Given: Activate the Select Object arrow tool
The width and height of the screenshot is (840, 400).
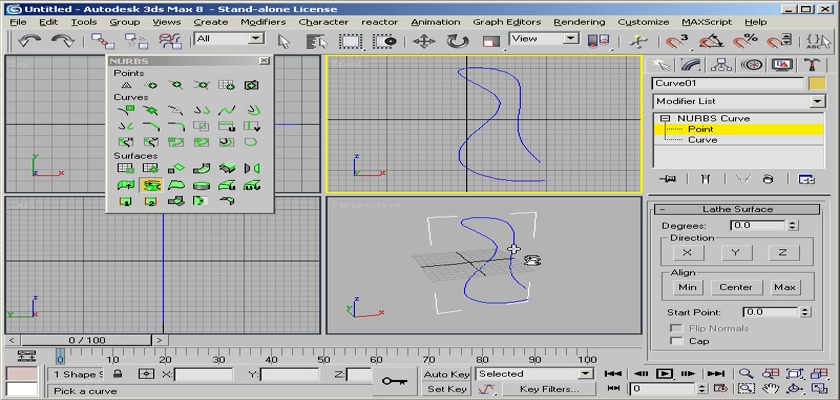Looking at the screenshot, I should (x=284, y=41).
